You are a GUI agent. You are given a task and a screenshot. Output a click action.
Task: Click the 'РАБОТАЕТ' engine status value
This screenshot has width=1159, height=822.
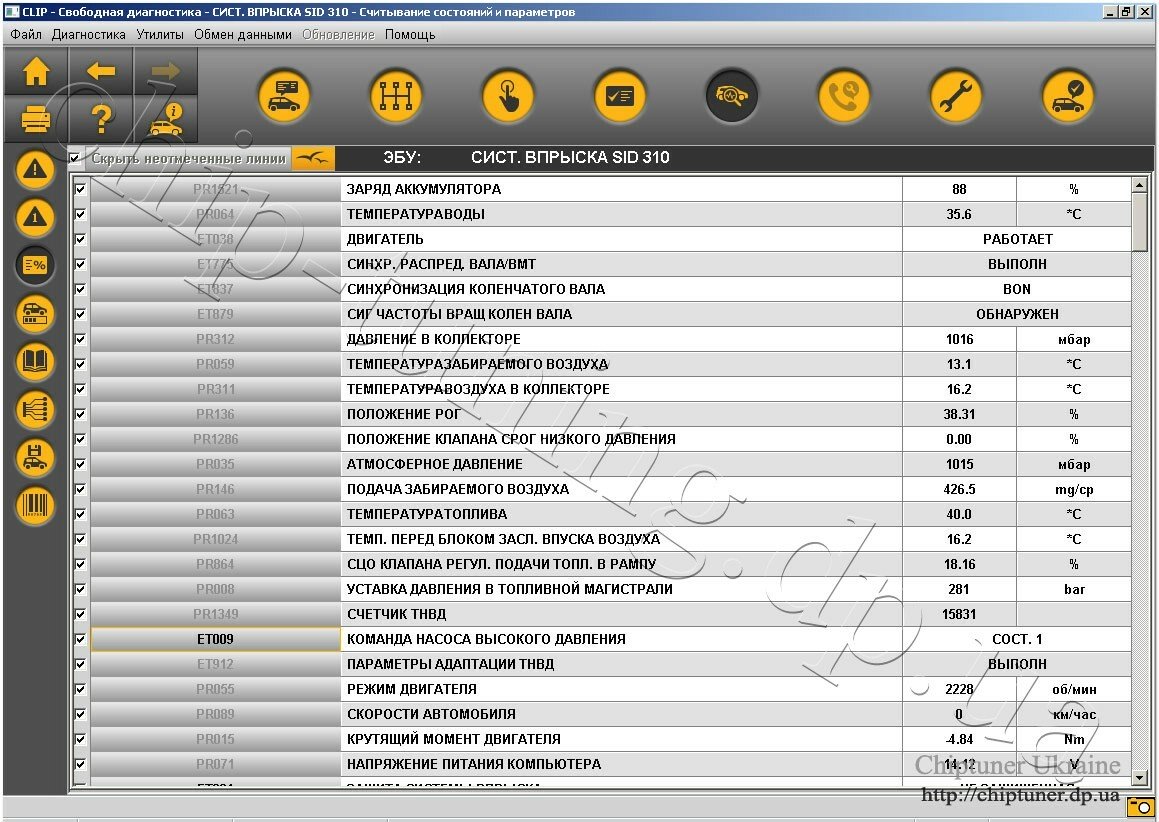click(x=1018, y=239)
